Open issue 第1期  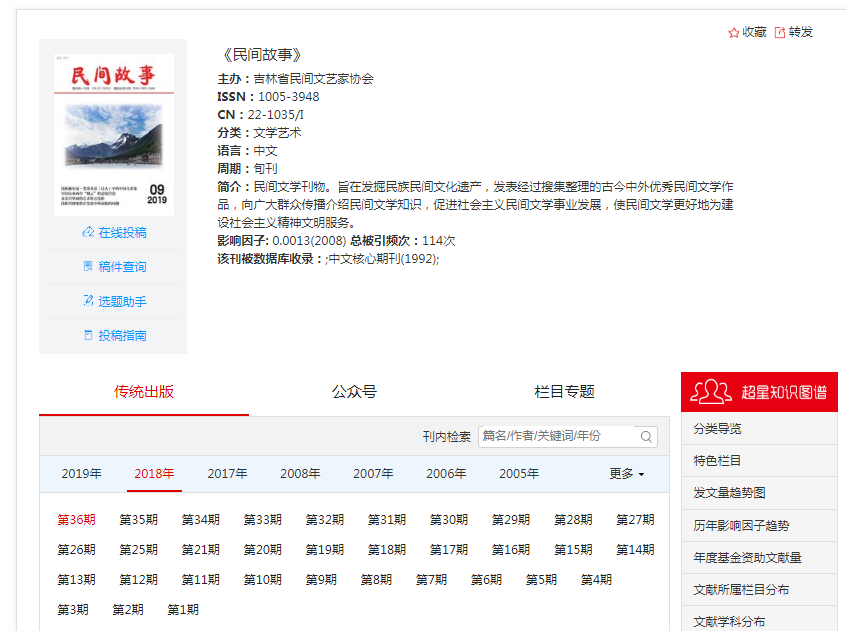click(183, 609)
